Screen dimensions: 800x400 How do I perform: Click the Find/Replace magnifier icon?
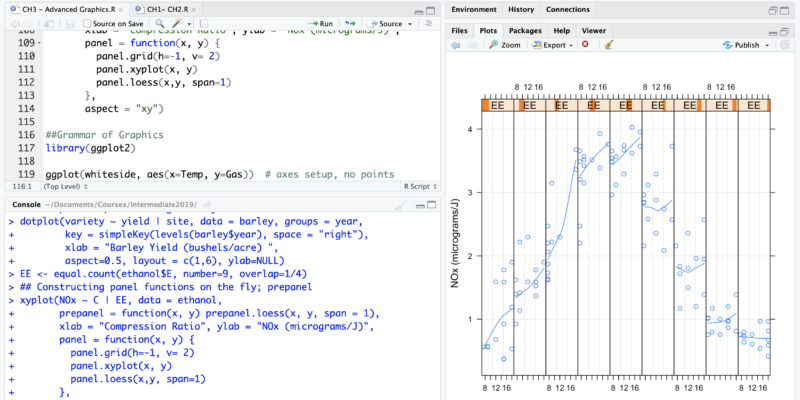162,23
